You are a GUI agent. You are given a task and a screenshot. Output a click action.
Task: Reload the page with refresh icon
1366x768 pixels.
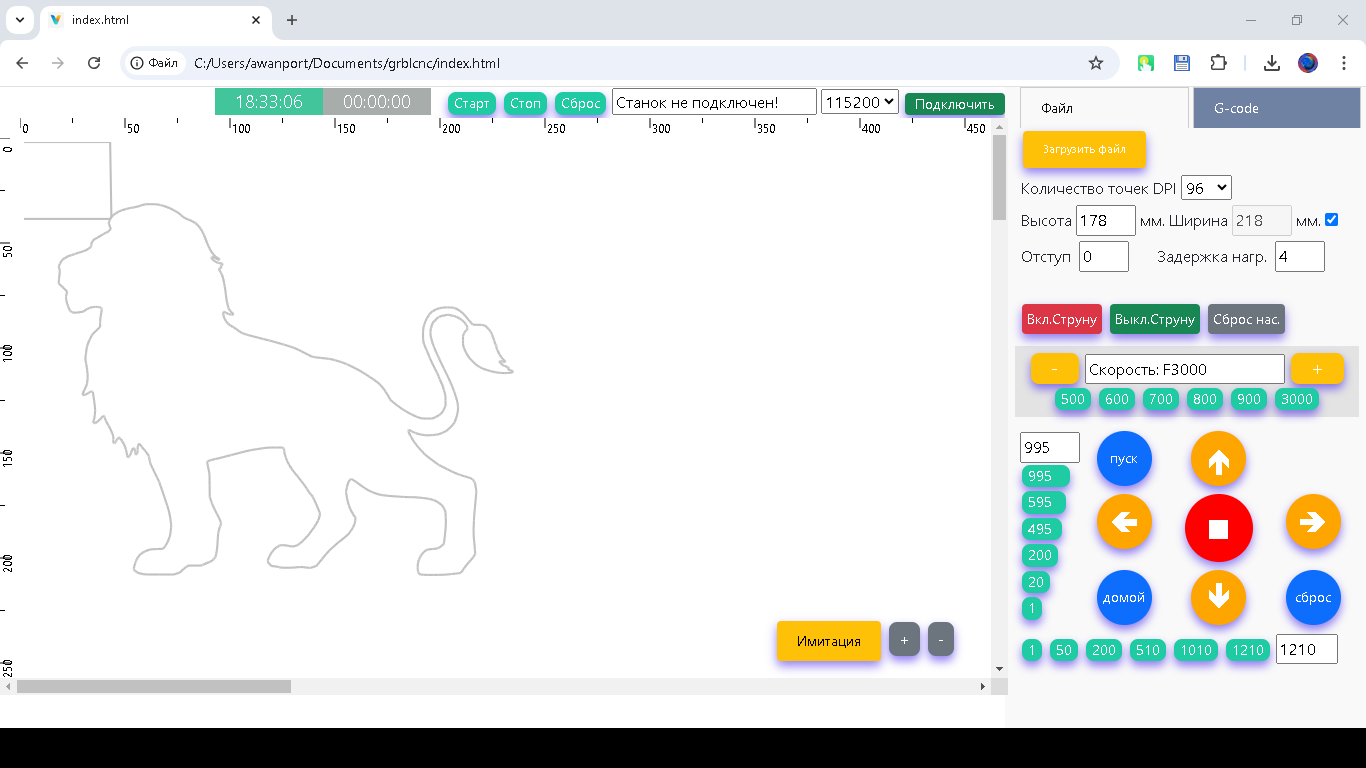94,63
